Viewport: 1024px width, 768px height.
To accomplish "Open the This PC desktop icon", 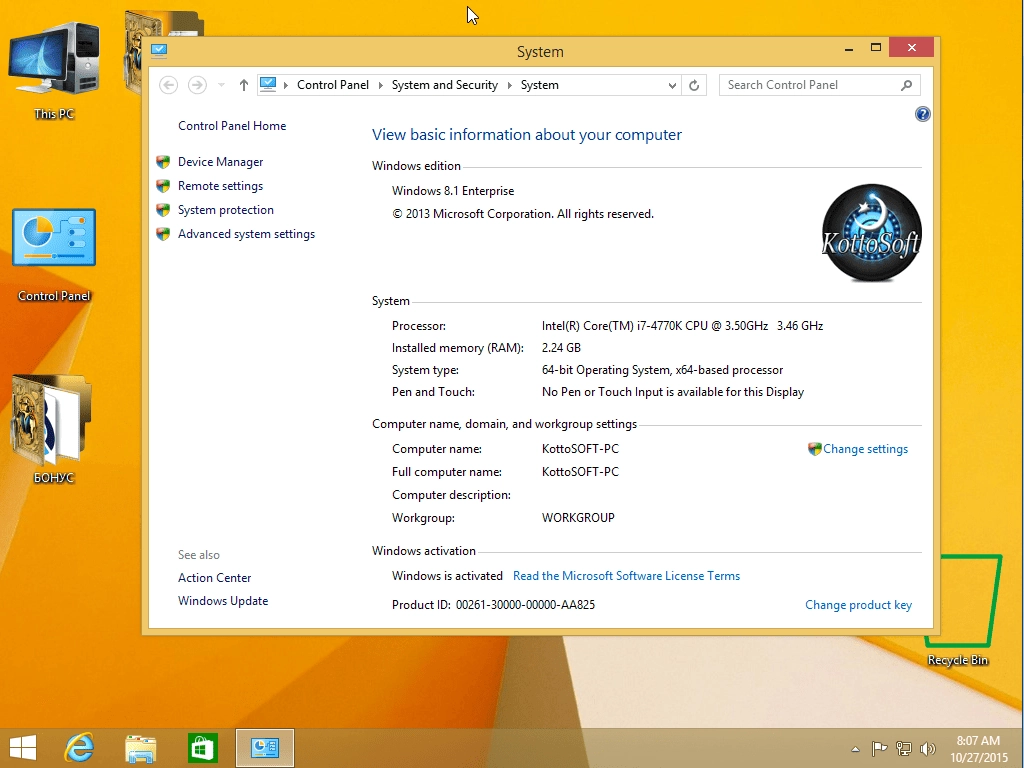I will click(x=54, y=71).
